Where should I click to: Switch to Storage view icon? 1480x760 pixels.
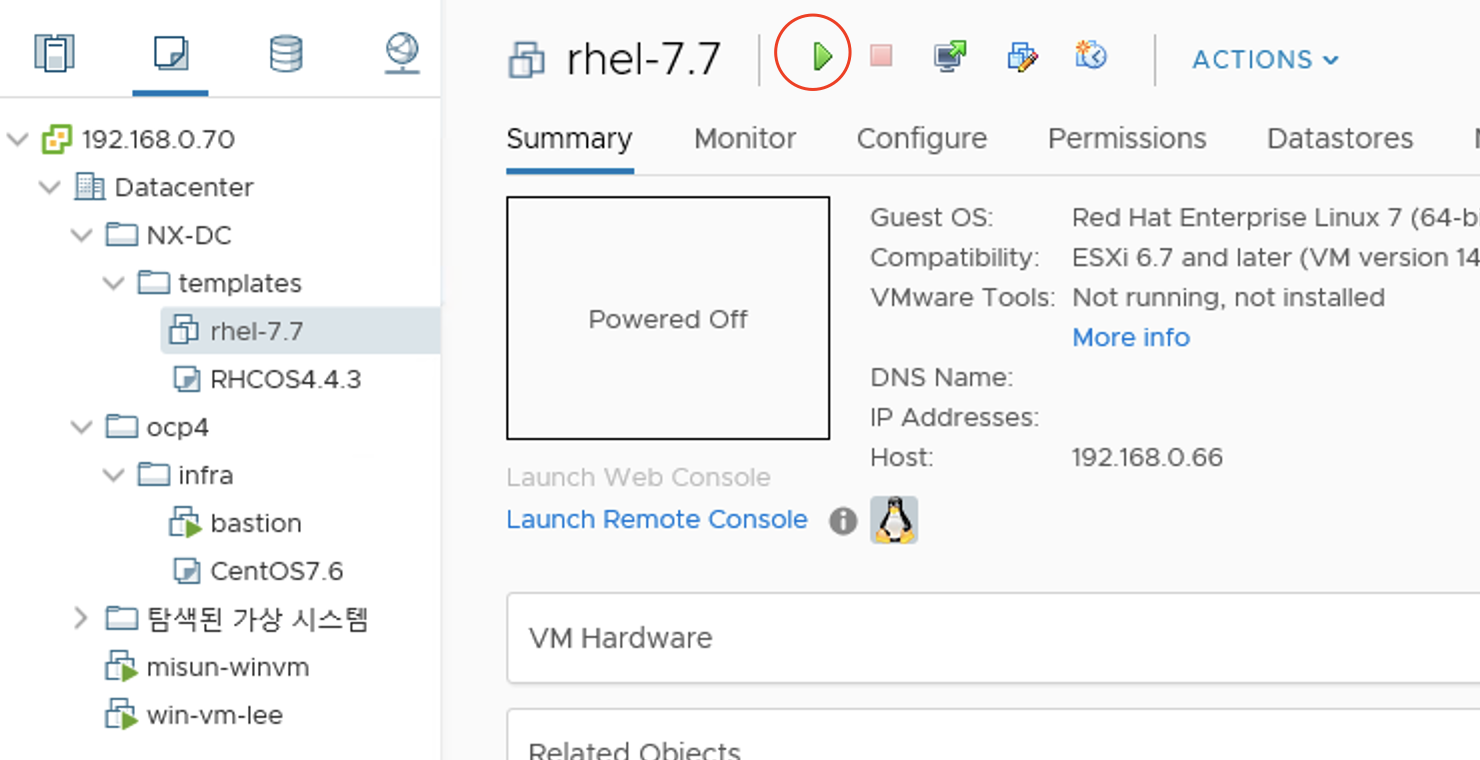286,53
